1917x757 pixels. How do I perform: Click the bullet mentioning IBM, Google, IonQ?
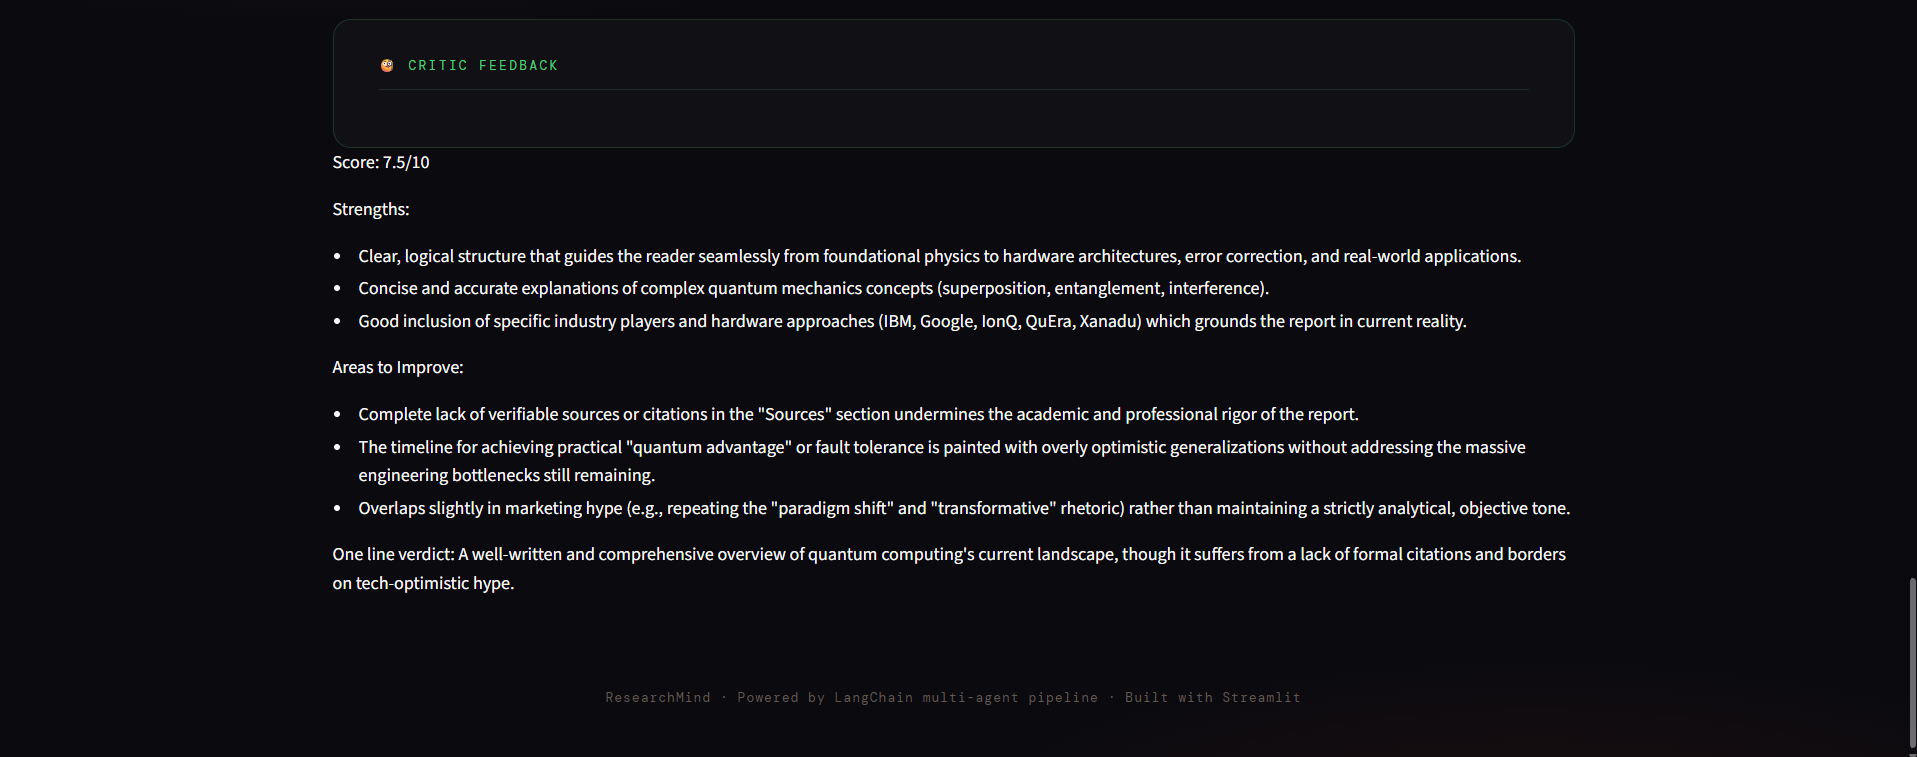912,321
